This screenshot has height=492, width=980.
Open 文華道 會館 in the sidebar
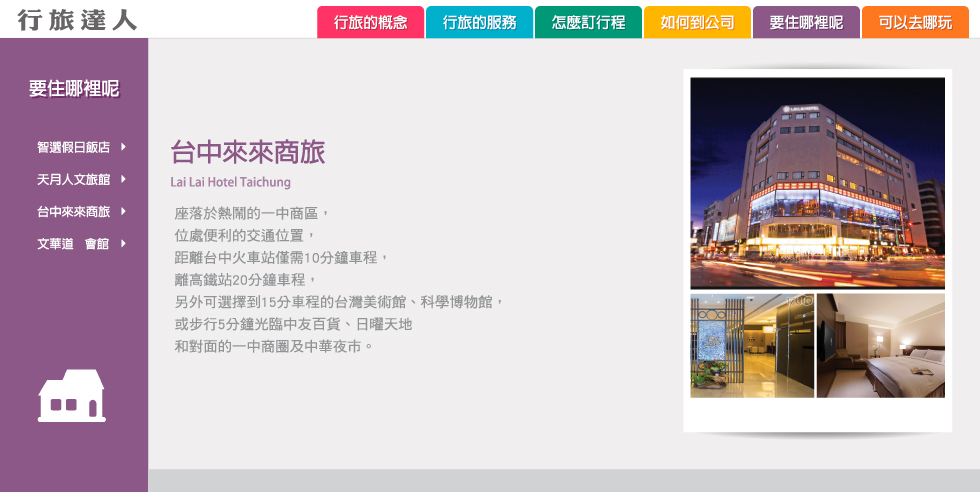(73, 244)
